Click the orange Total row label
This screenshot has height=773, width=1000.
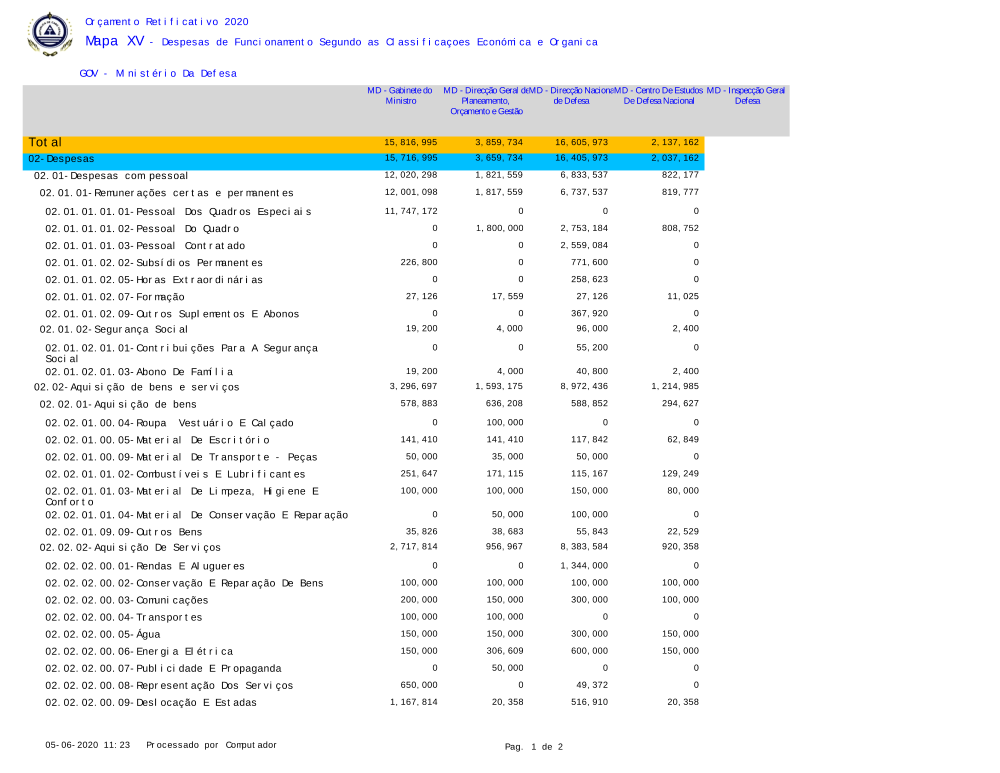pos(46,143)
